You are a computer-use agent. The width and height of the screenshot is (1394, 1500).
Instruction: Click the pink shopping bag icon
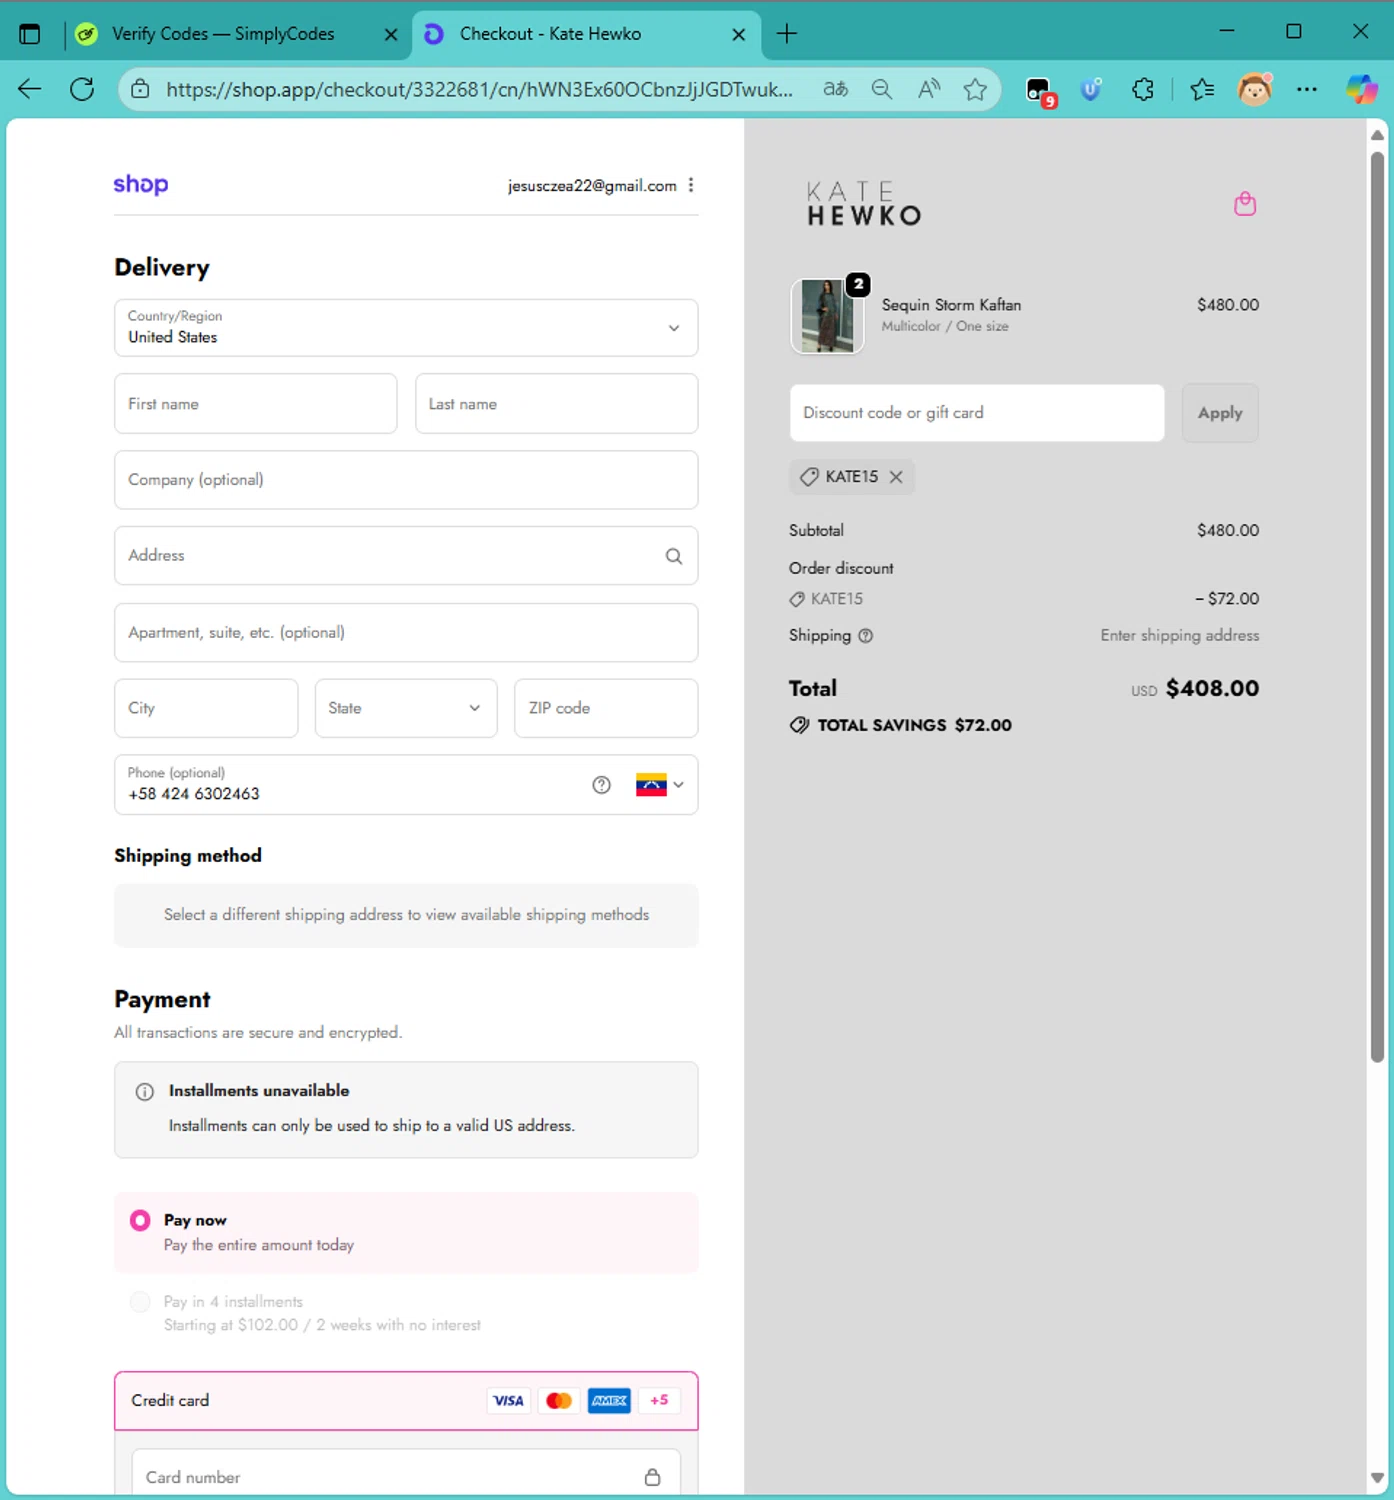1245,204
